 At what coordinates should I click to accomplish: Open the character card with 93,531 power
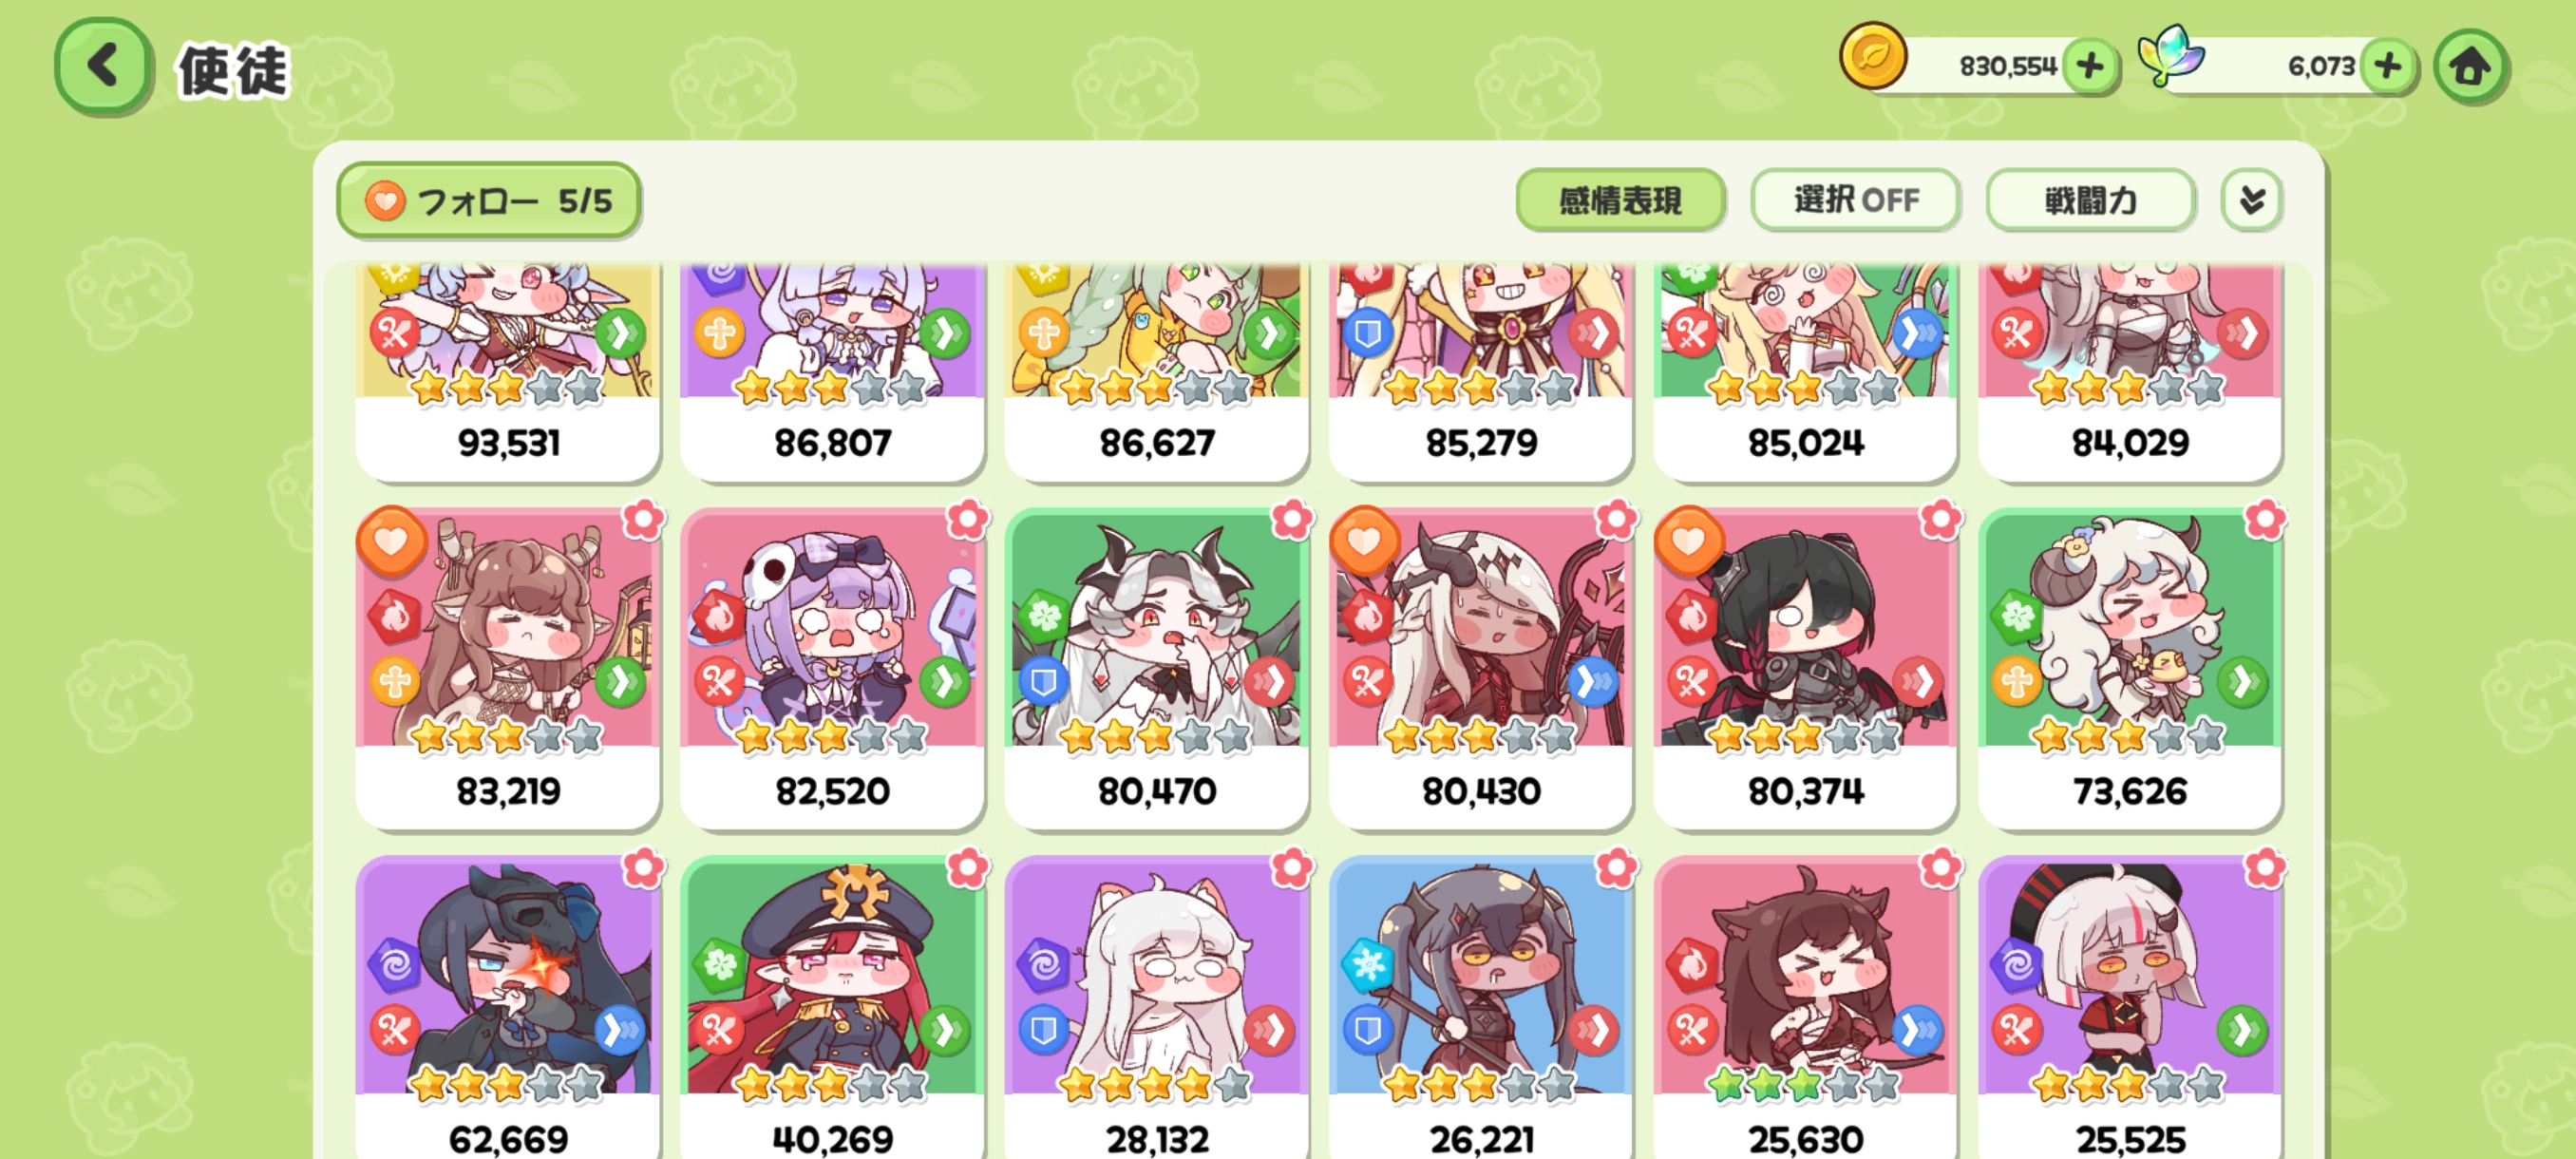point(508,372)
